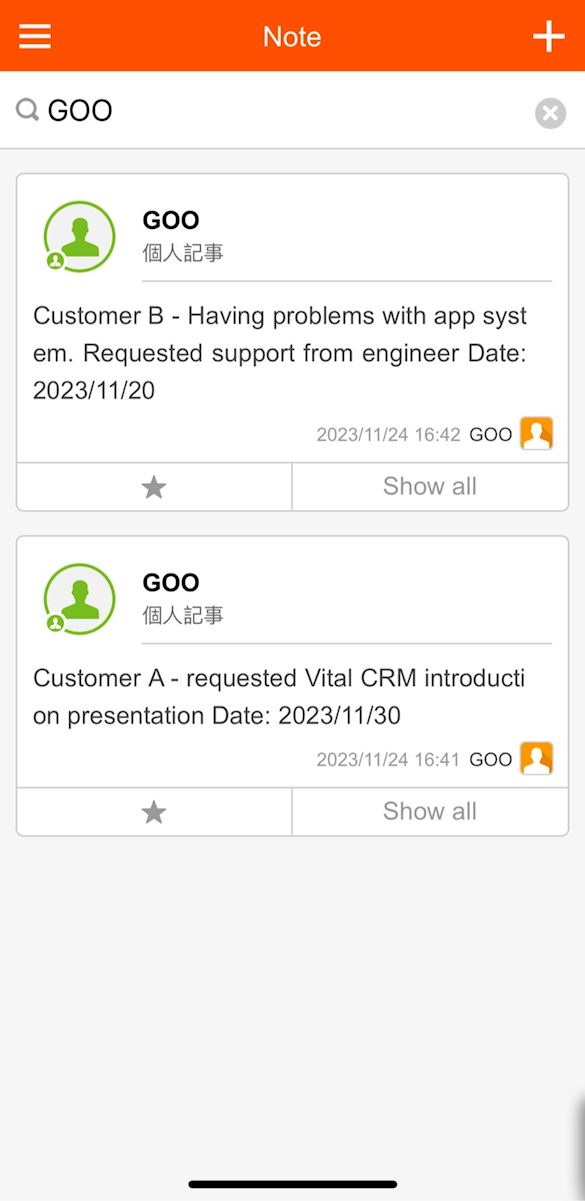Screen dimensions: 585x1201
Task: Show all of the Customer B note
Action: 430,487
